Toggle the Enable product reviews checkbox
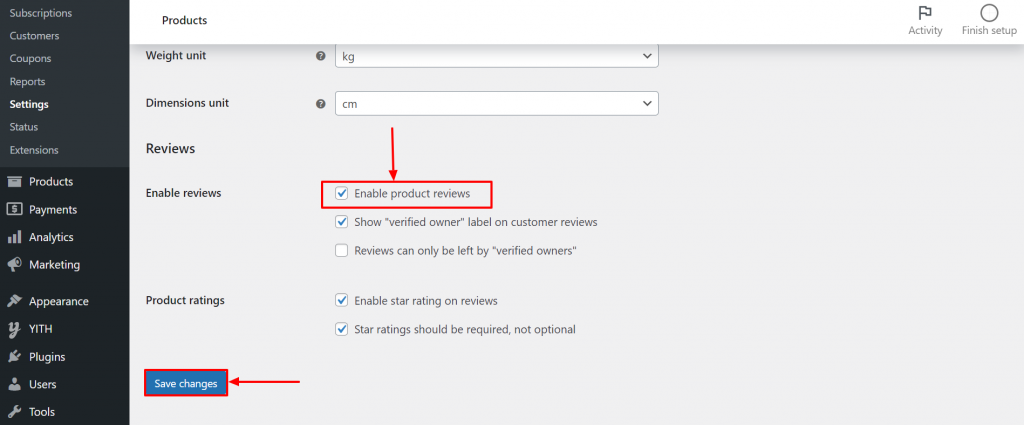This screenshot has width=1024, height=425. 342,194
